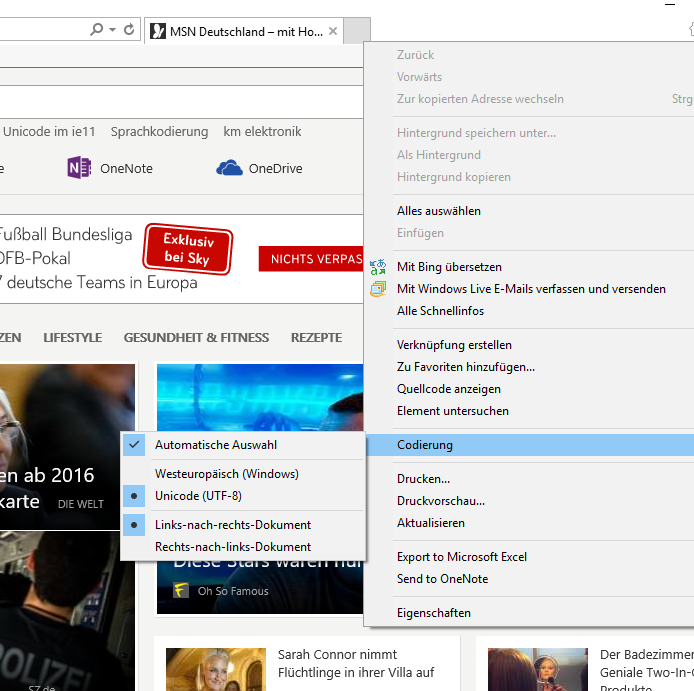Image resolution: width=694 pixels, height=691 pixels.
Task: Click 'Sprachkodierung' search suggestion
Action: [x=159, y=132]
